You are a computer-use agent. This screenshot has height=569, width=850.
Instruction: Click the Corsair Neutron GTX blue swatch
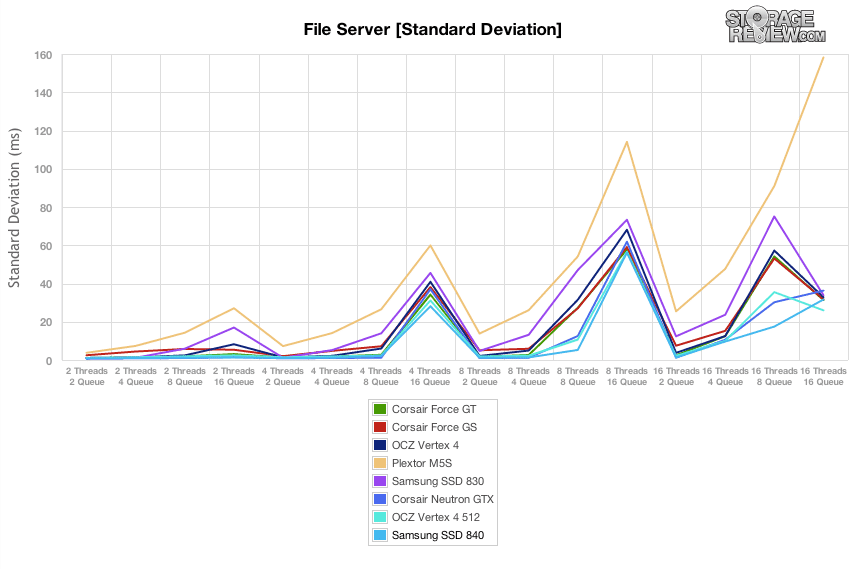pos(380,499)
